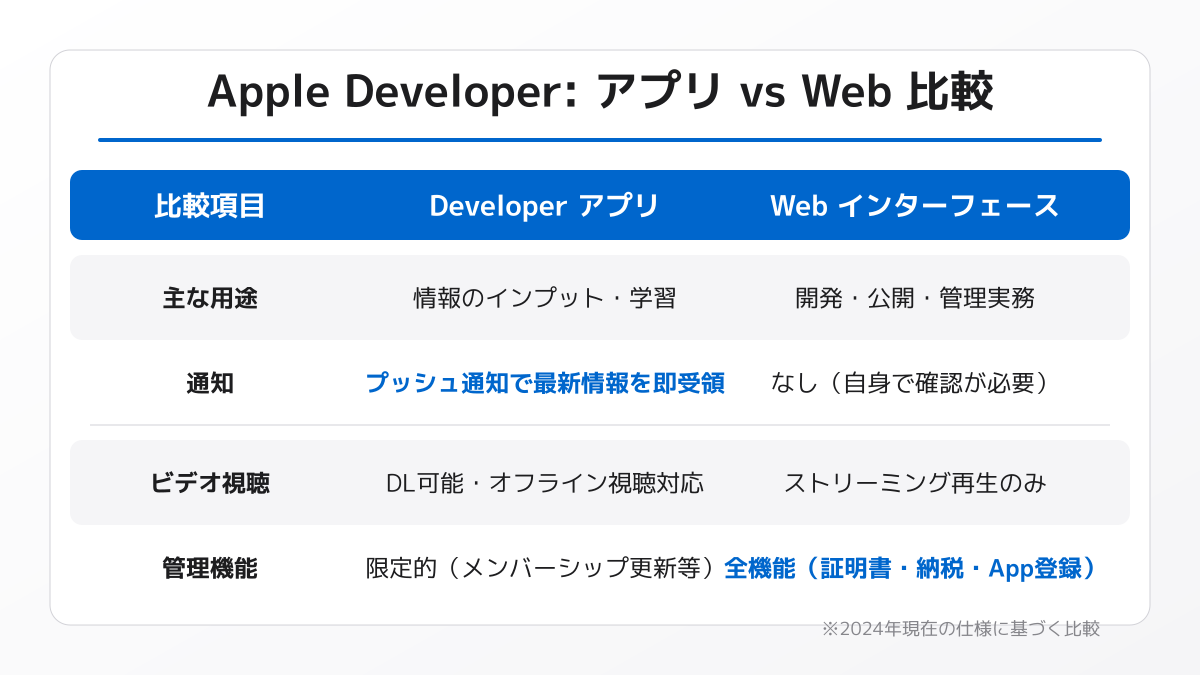Select the header cell 'Developer アプリ'

pos(545,206)
